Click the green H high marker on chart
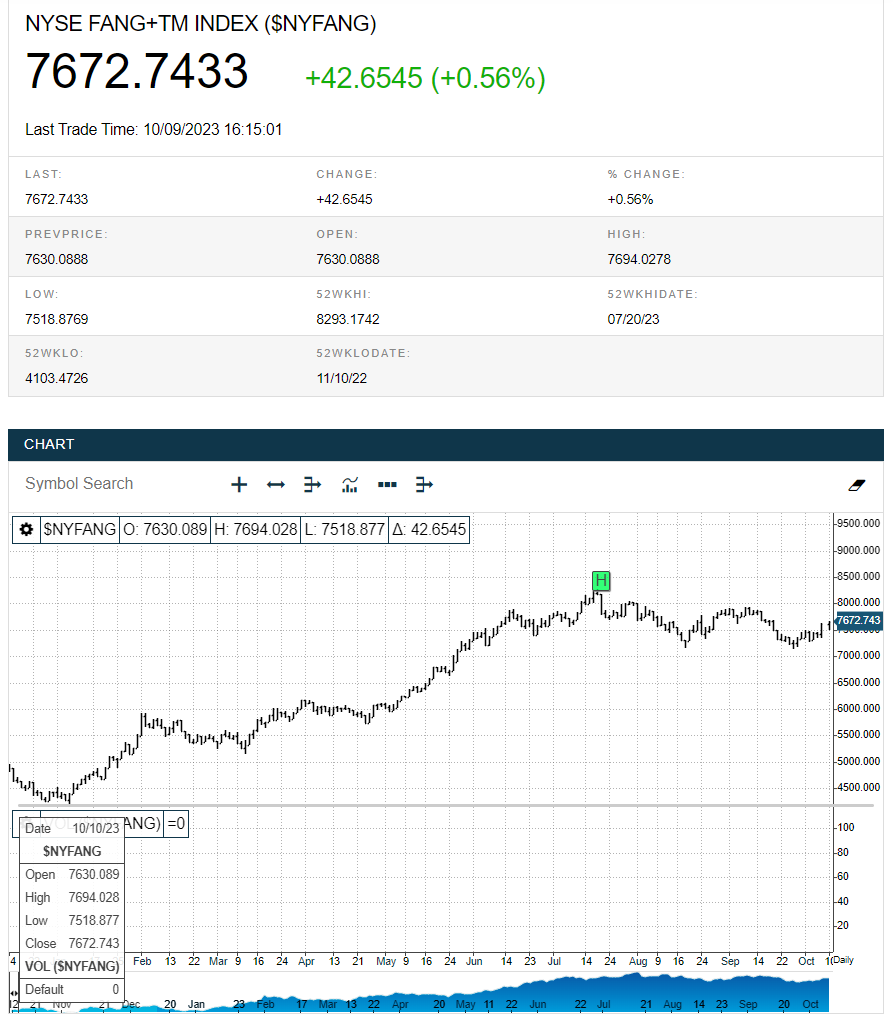Screen dimensions: 893x1030 coord(601,581)
